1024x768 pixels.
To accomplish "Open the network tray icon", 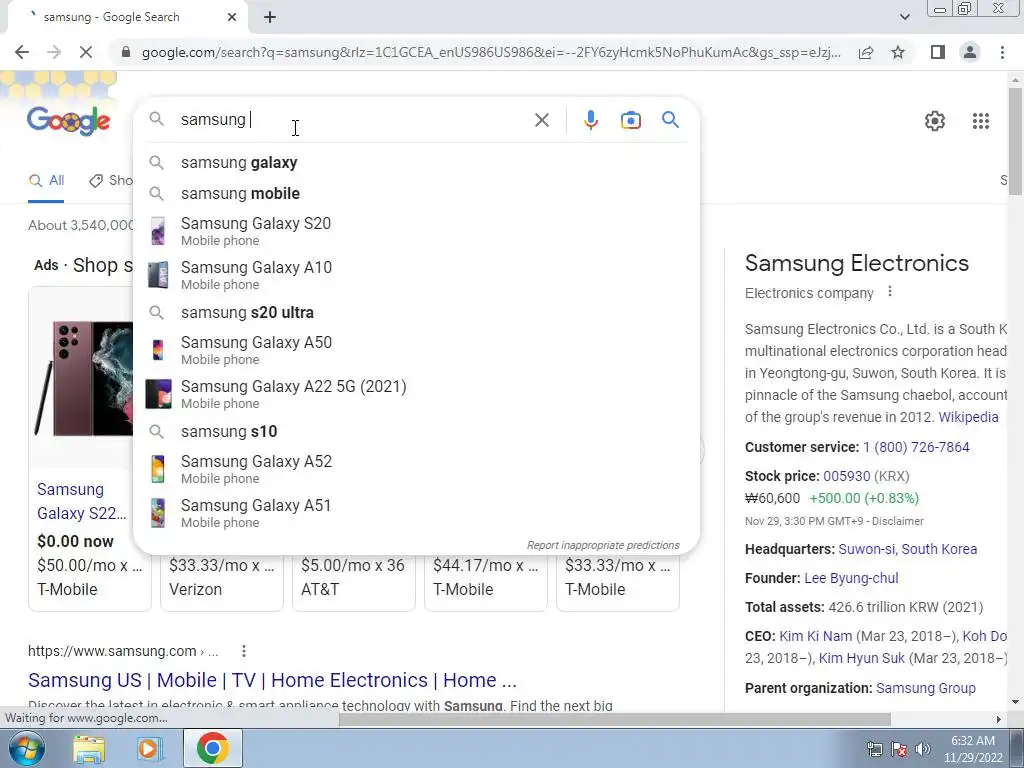I will tap(874, 749).
